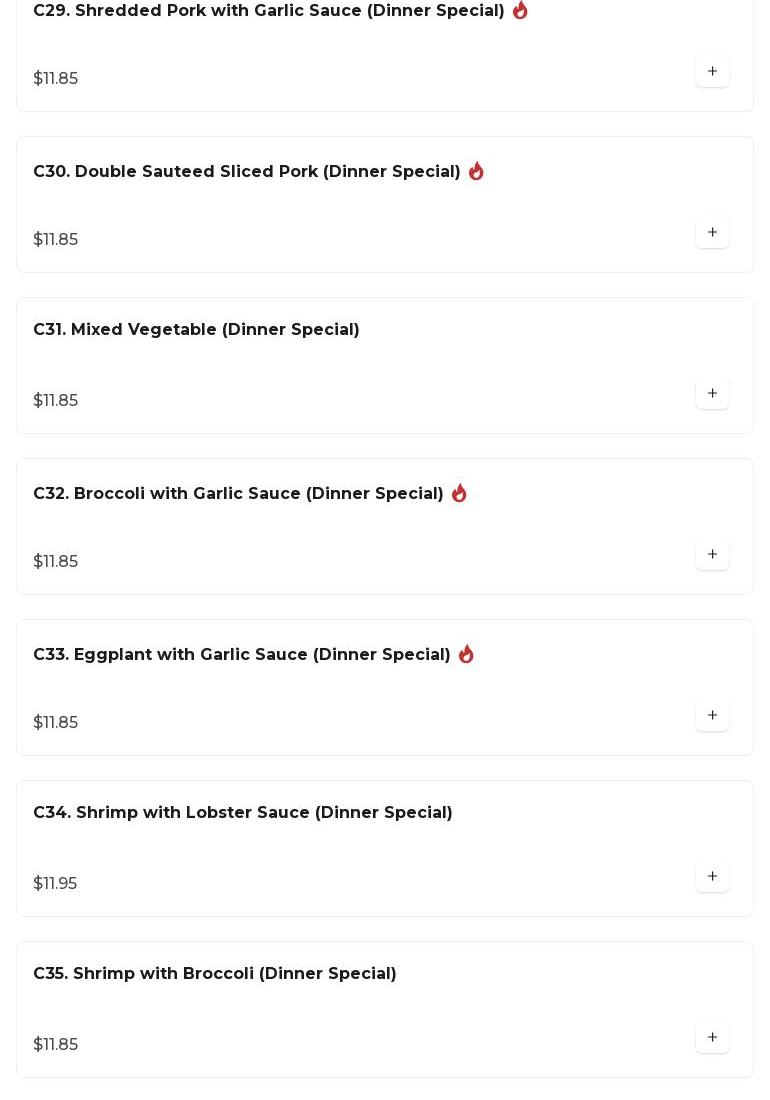Add C31 Mixed Vegetable to order
770x1100 pixels.
[x=712, y=394]
